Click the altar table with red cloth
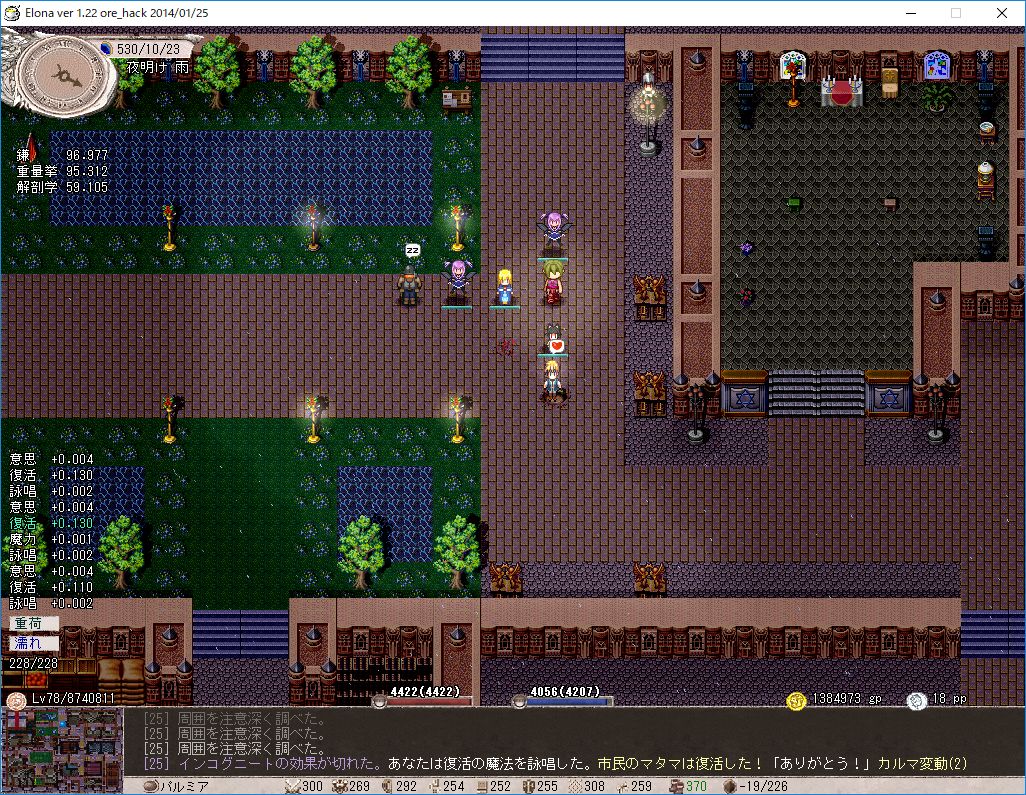This screenshot has width=1026, height=795. pos(842,92)
